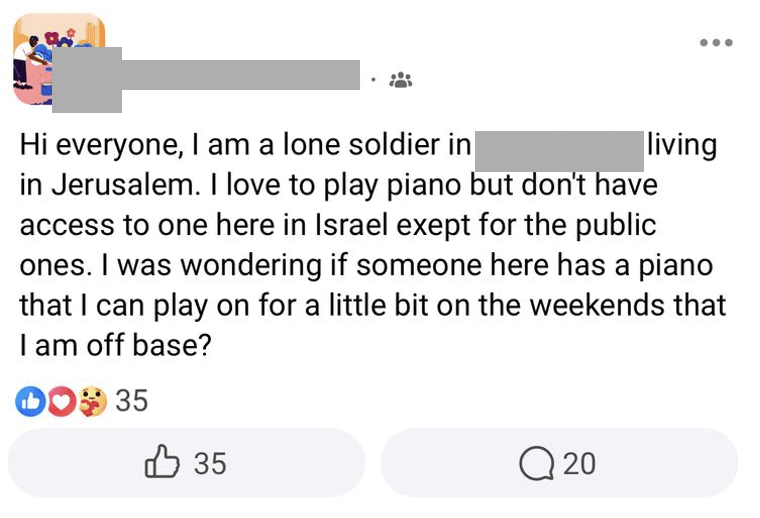
Task: Click the care hug reaction emoji
Action: [92, 402]
